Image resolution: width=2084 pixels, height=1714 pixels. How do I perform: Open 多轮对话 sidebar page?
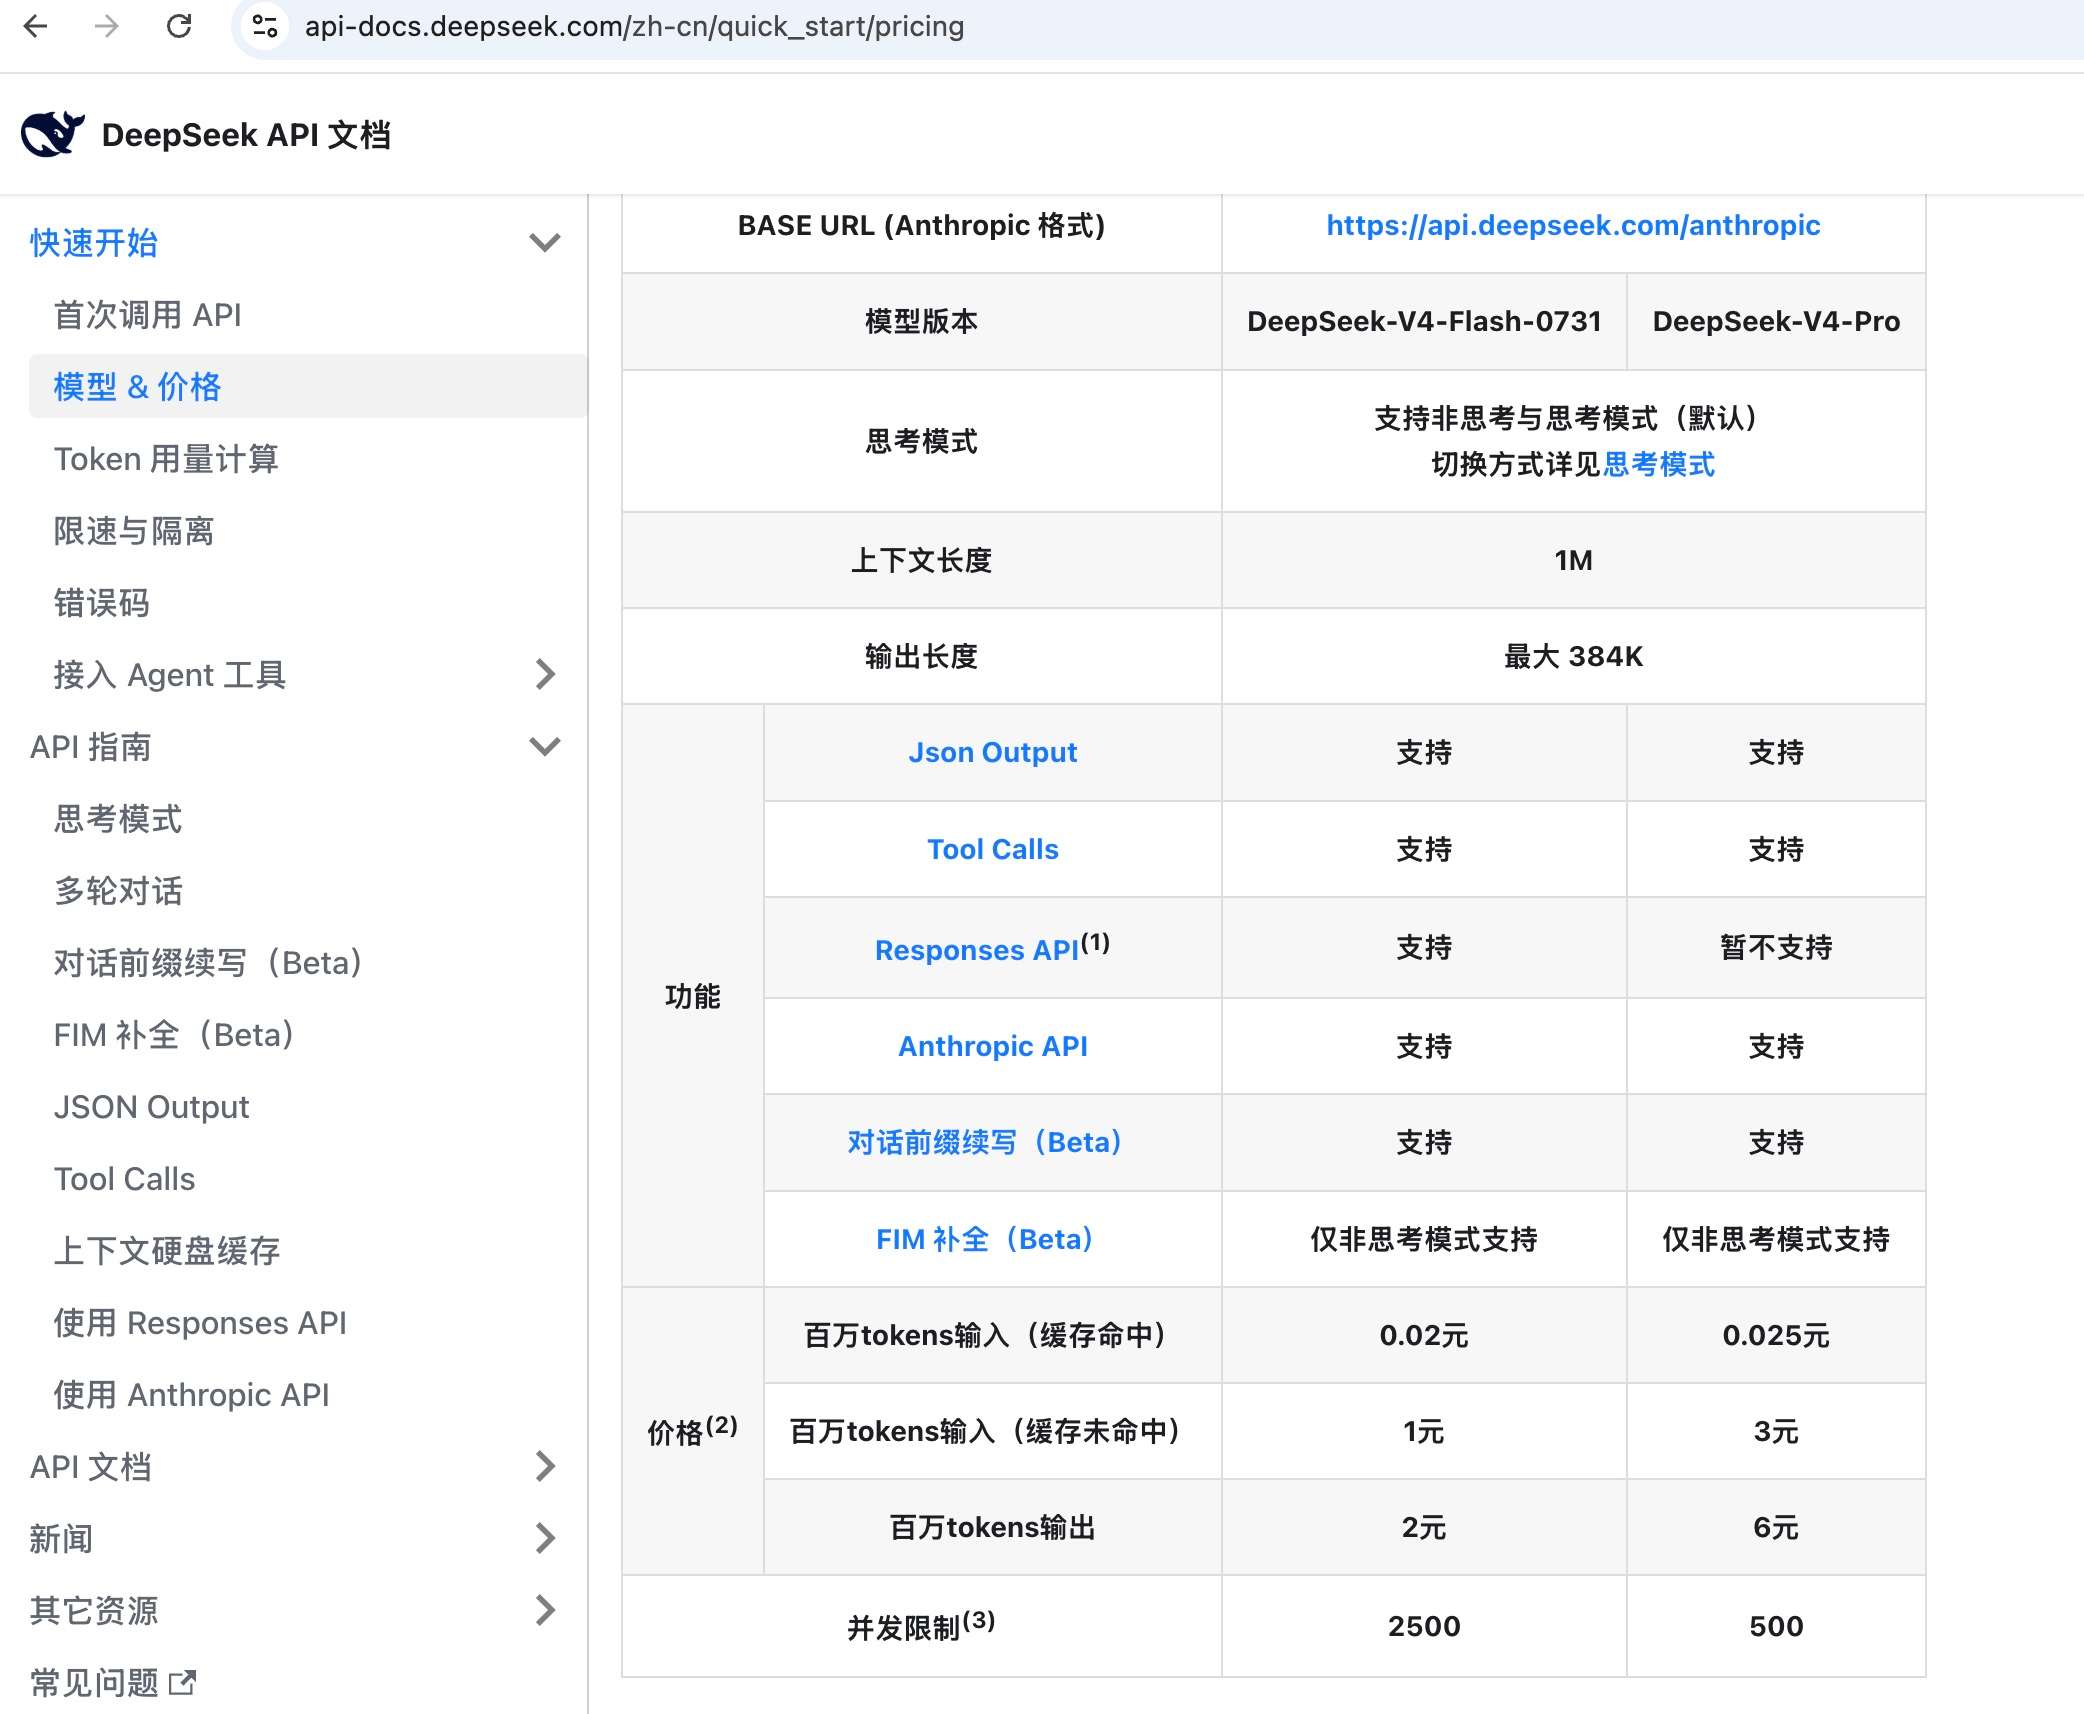(118, 891)
